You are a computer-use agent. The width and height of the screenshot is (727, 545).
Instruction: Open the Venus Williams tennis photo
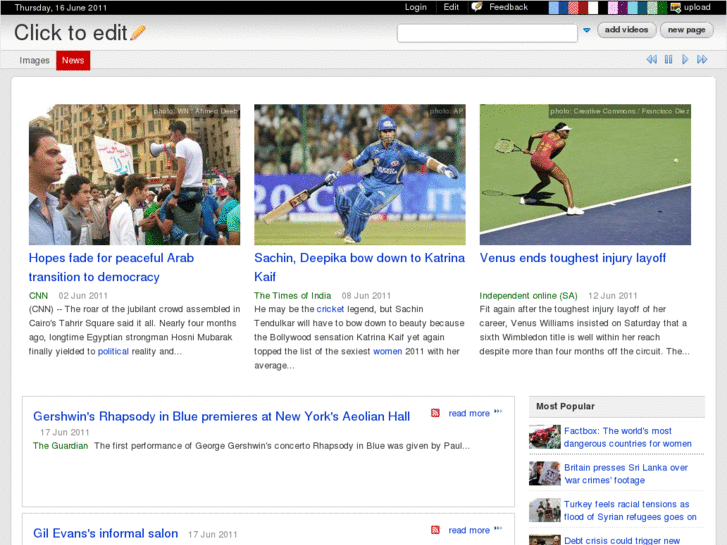[585, 174]
